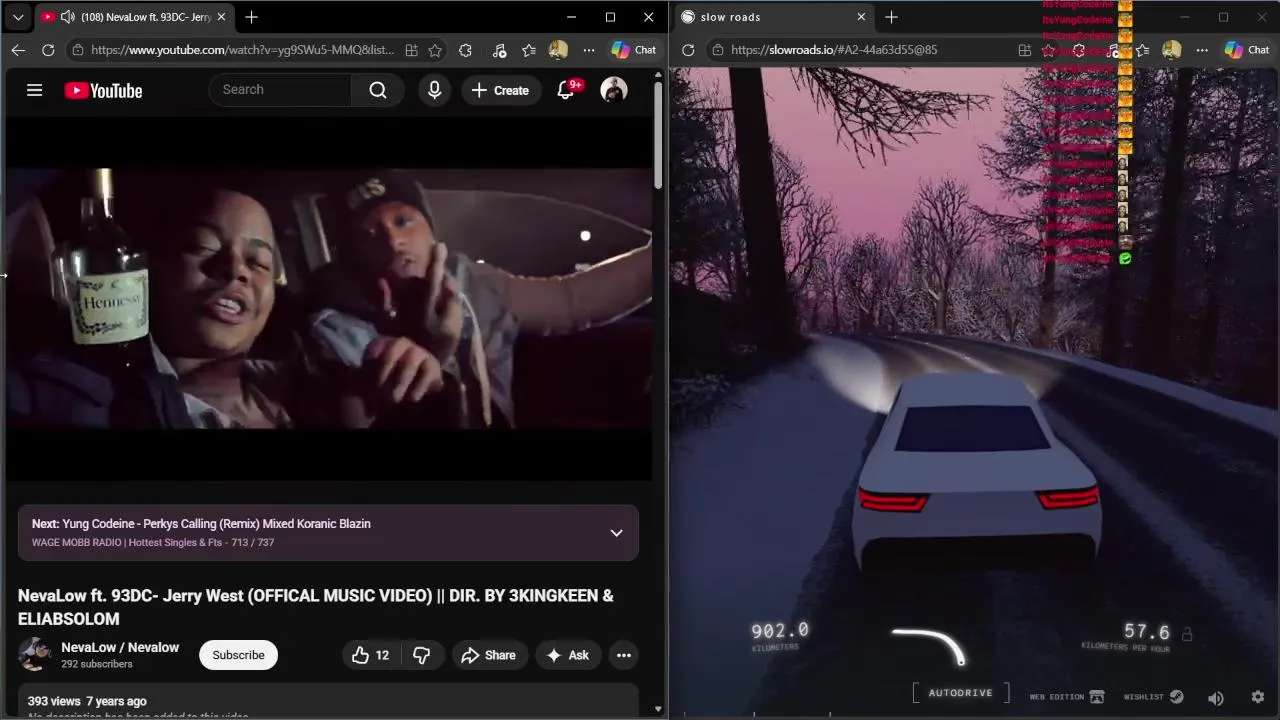Open browser profile avatar in slow roads window
This screenshot has width=1280, height=720.
click(x=1172, y=50)
